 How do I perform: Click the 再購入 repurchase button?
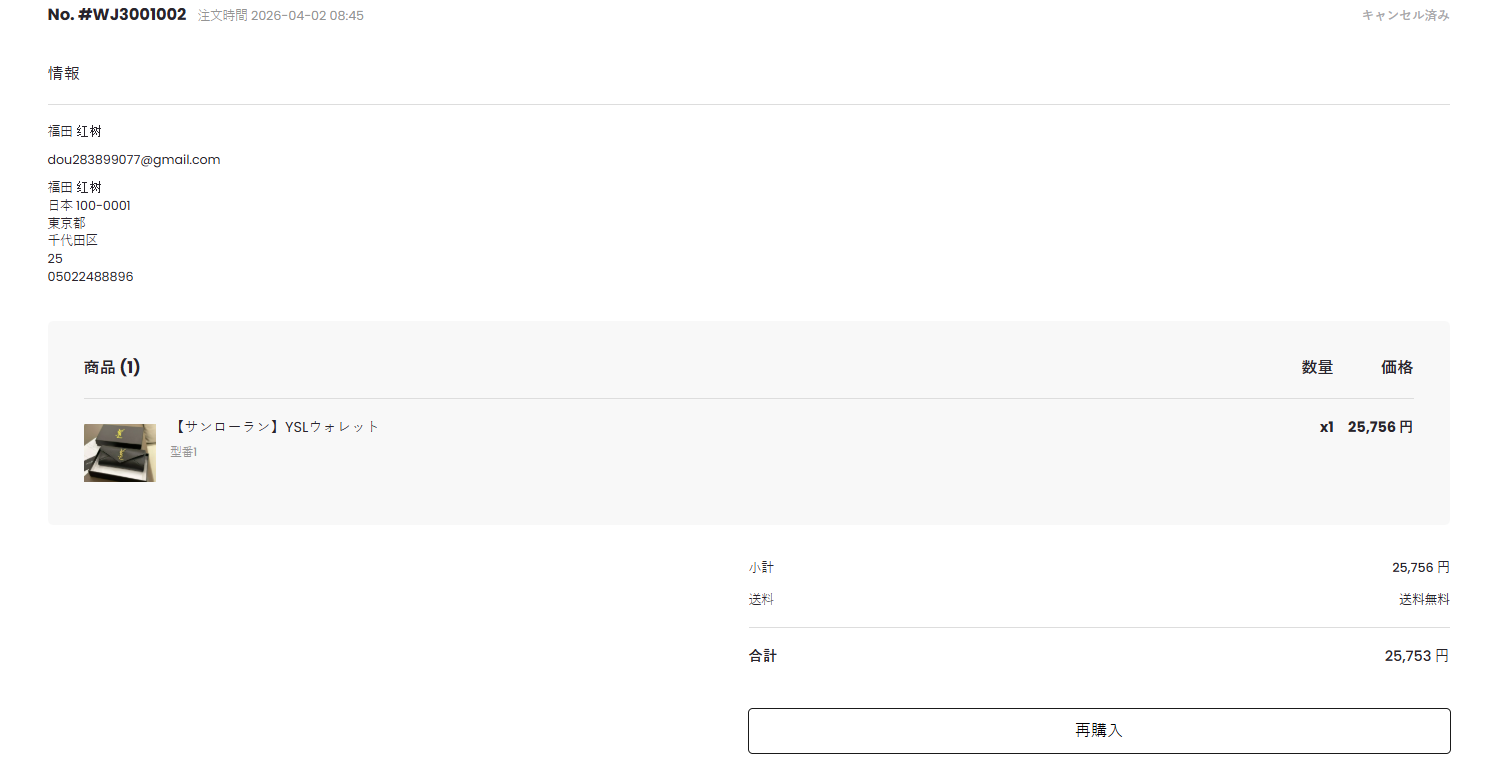point(1098,731)
